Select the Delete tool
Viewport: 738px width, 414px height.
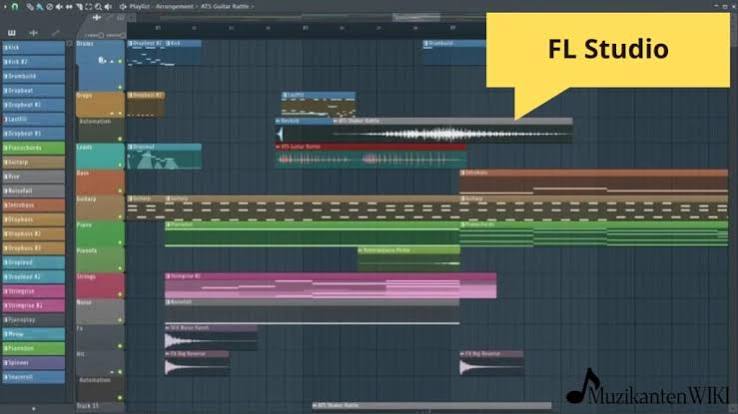tap(49, 7)
